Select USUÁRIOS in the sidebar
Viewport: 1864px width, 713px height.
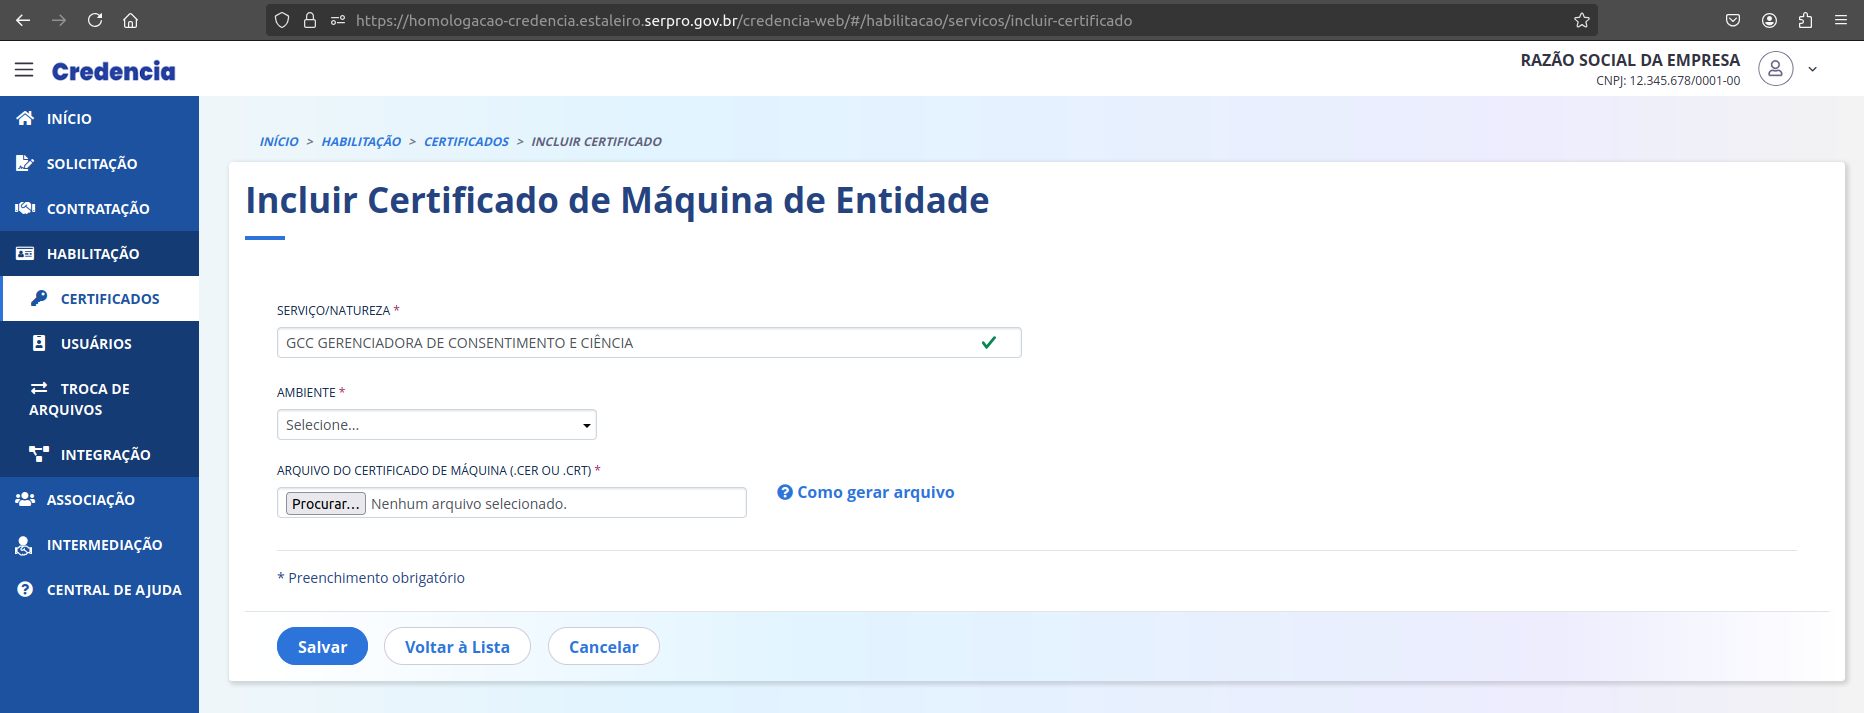tap(100, 343)
